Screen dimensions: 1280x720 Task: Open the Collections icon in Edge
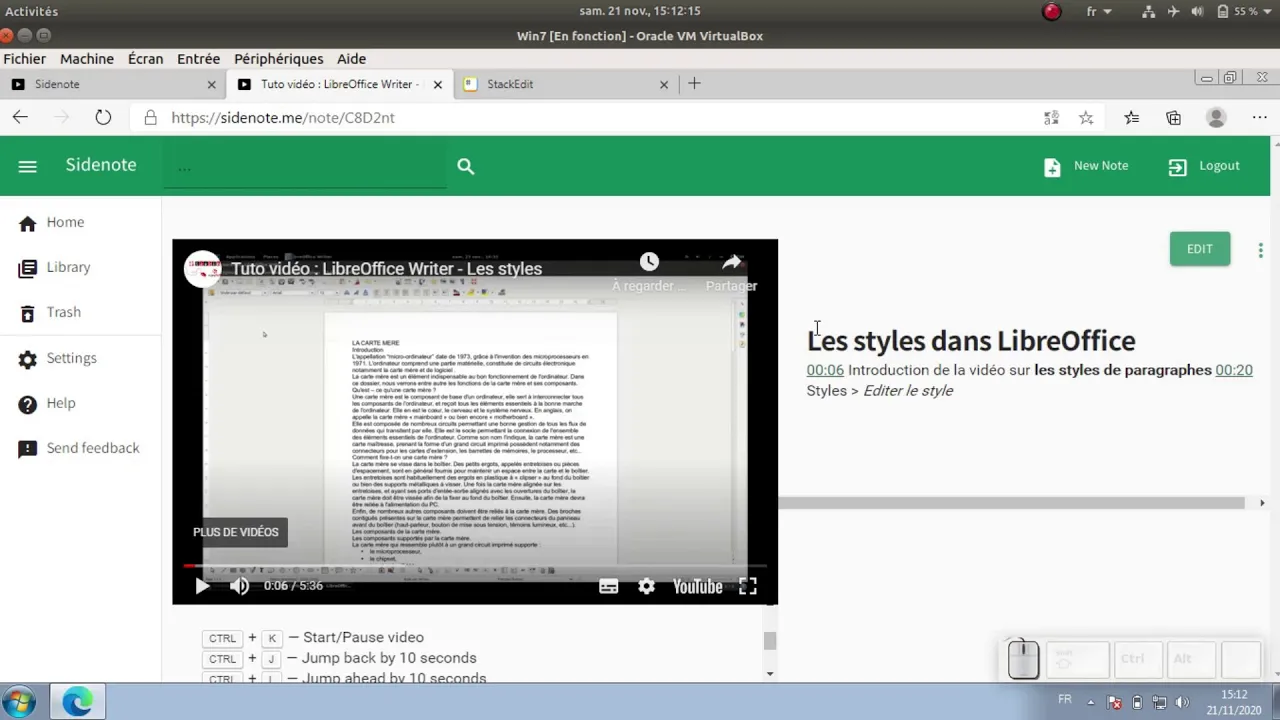[x=1174, y=118]
